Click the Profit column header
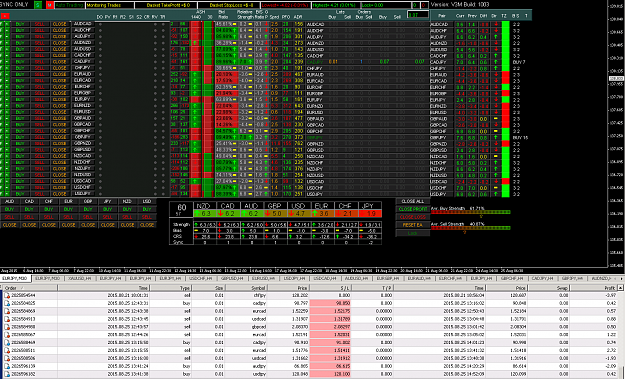The image size is (625, 379). pyautogui.click(x=593, y=288)
